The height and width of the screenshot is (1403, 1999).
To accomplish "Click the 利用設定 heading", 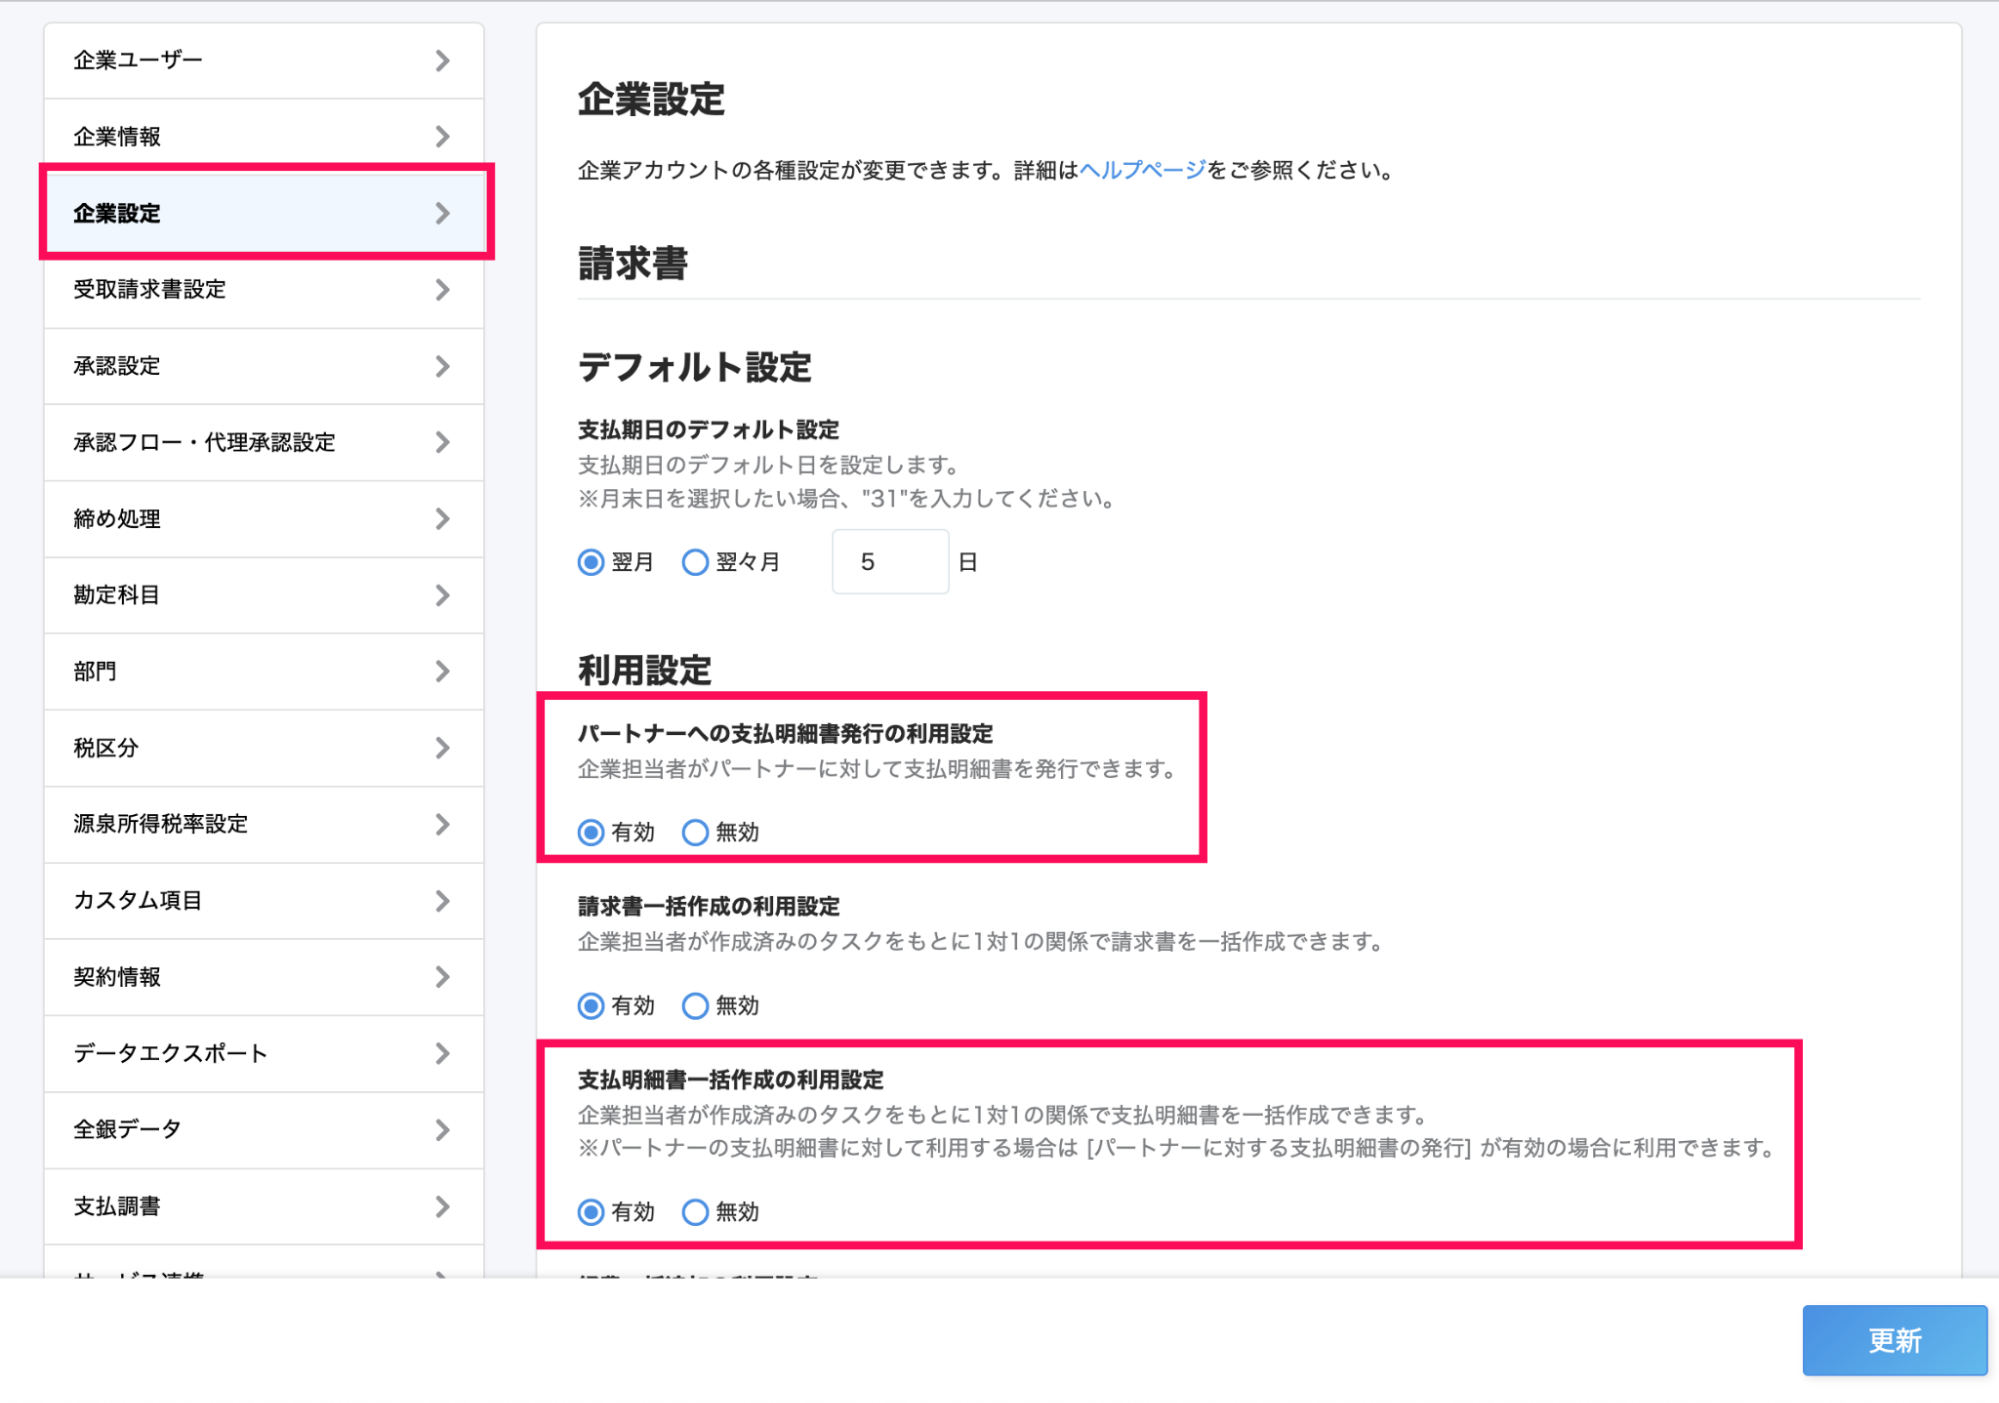I will click(x=645, y=670).
